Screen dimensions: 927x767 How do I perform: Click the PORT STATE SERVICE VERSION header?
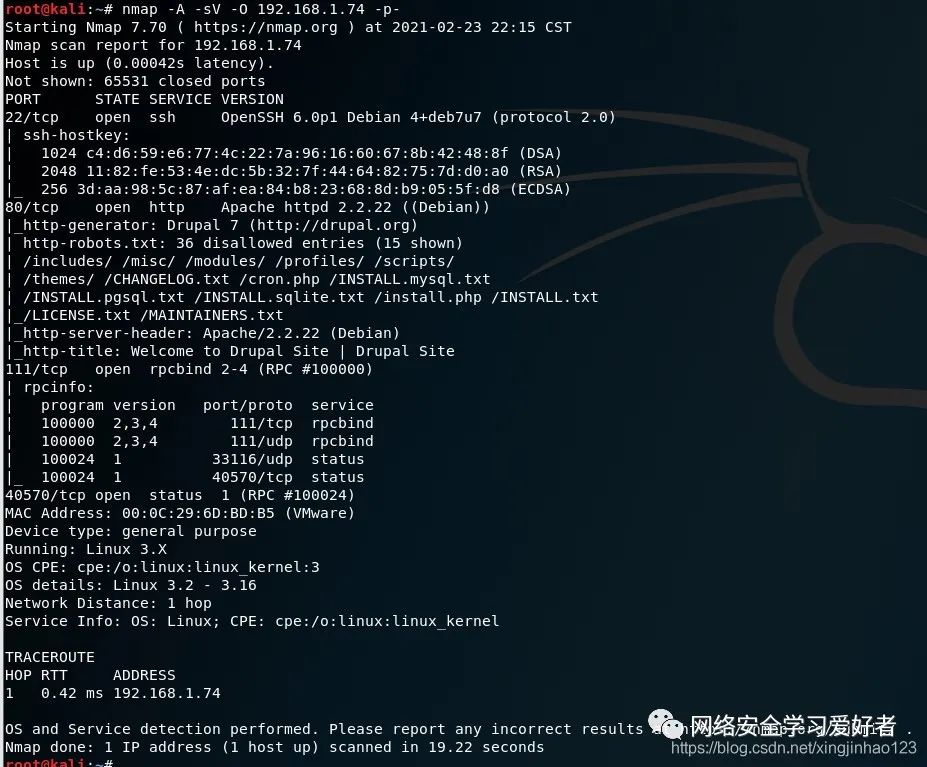(144, 99)
